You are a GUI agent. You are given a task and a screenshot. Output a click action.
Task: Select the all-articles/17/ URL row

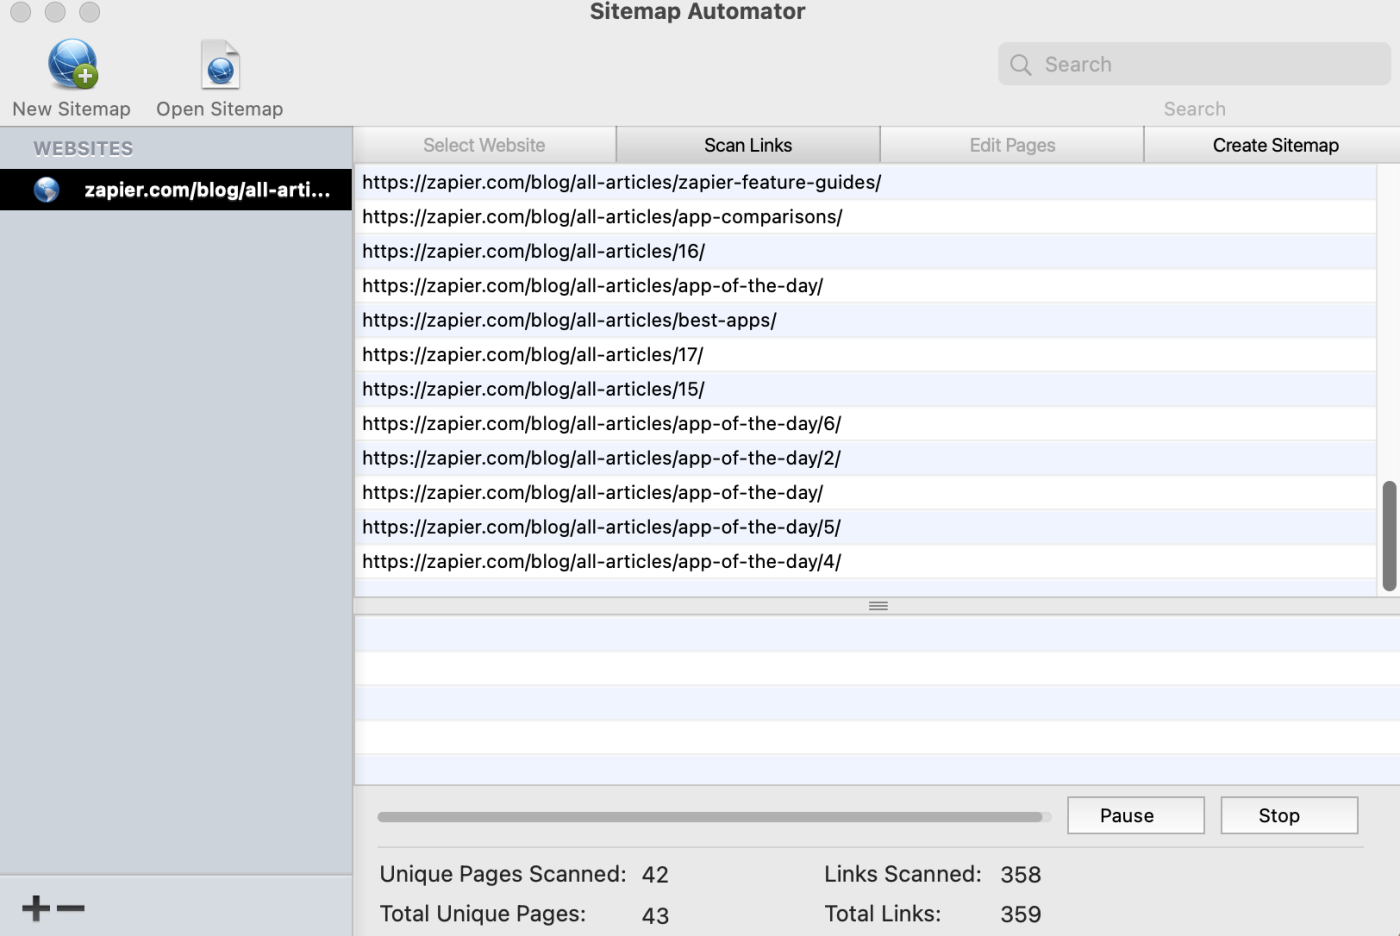click(x=865, y=355)
